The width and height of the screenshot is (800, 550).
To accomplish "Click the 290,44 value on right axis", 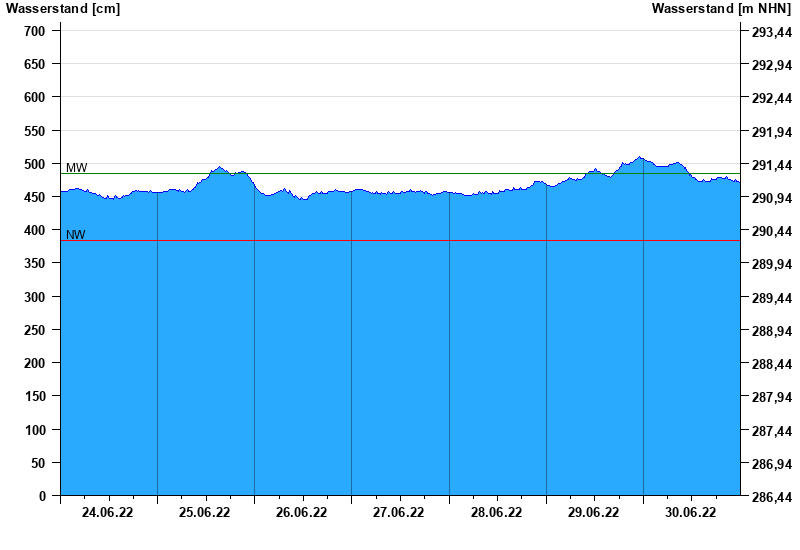I will (771, 231).
